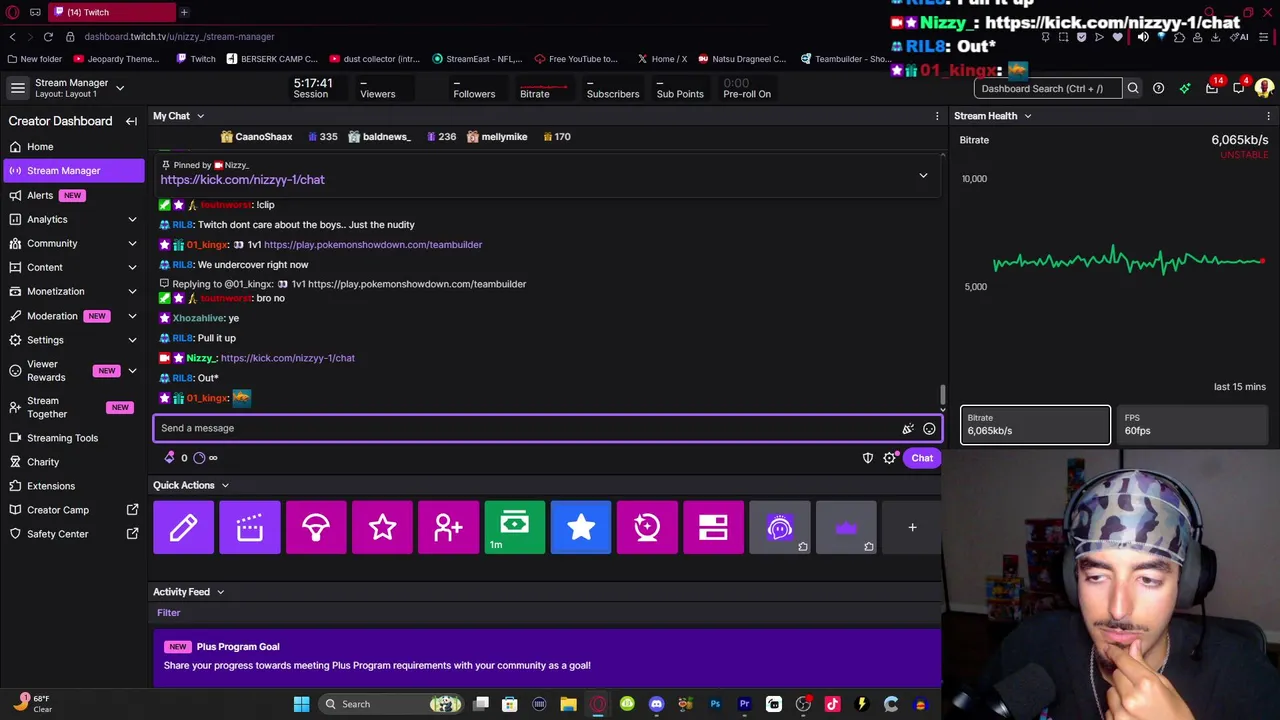Screen dimensions: 1280x720
Task: Expand the My Chat panel dropdown
Action: click(200, 116)
